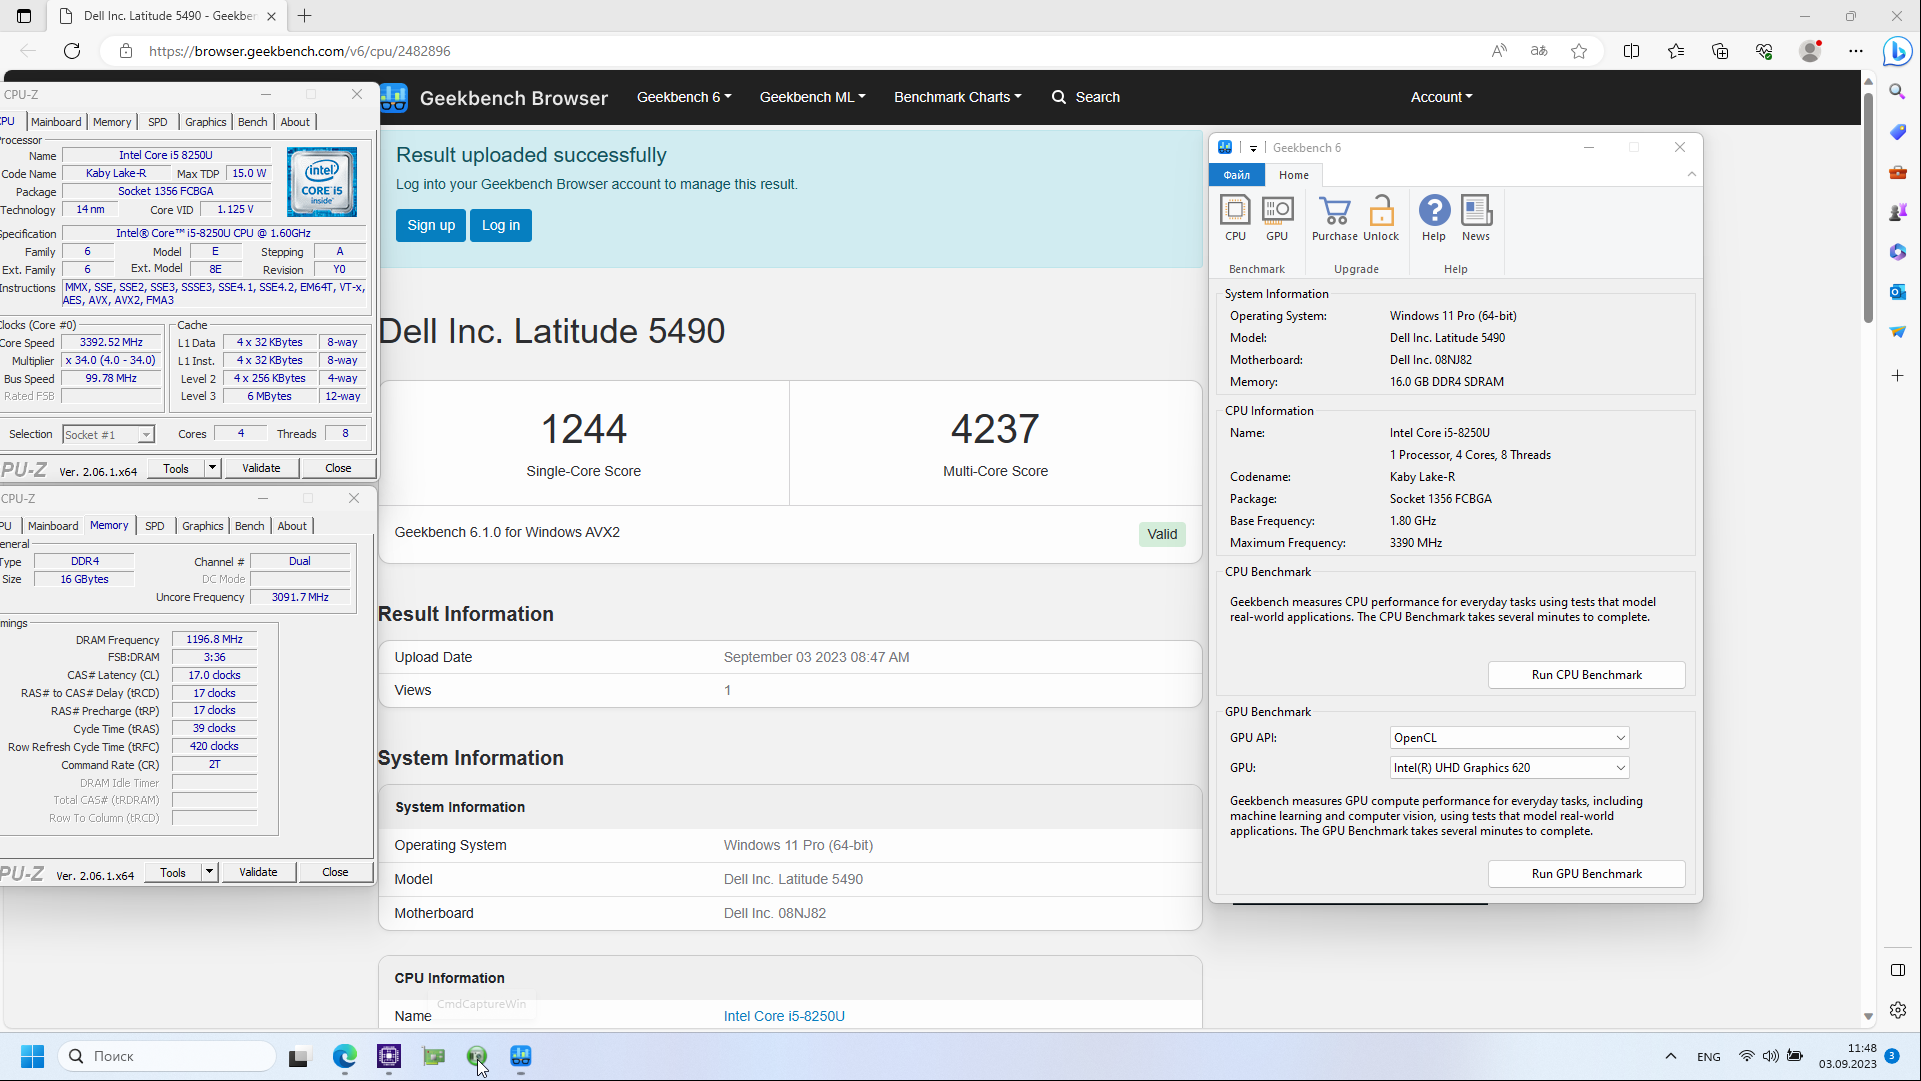Screen dimensions: 1921x1081
Task: Open Bench tab in lower CPU-Z window
Action: (250, 526)
